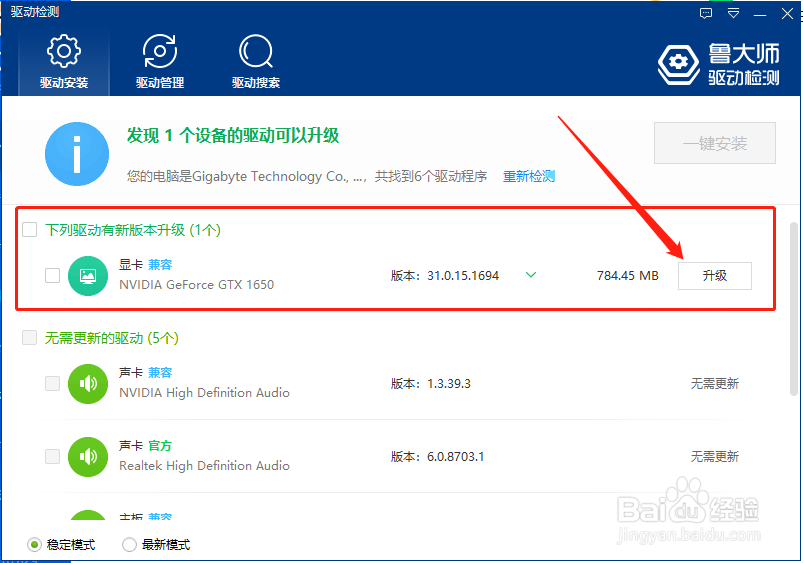Click the 一键安装 button
The image size is (804, 563).
click(x=715, y=143)
